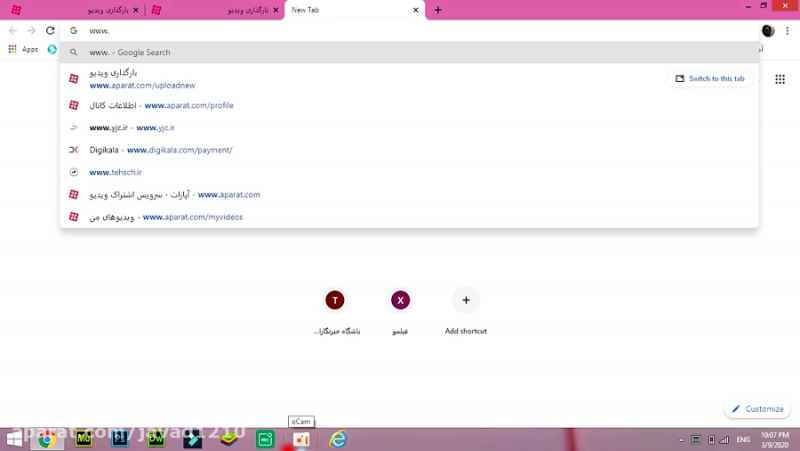Click the Customize button

[x=757, y=409]
